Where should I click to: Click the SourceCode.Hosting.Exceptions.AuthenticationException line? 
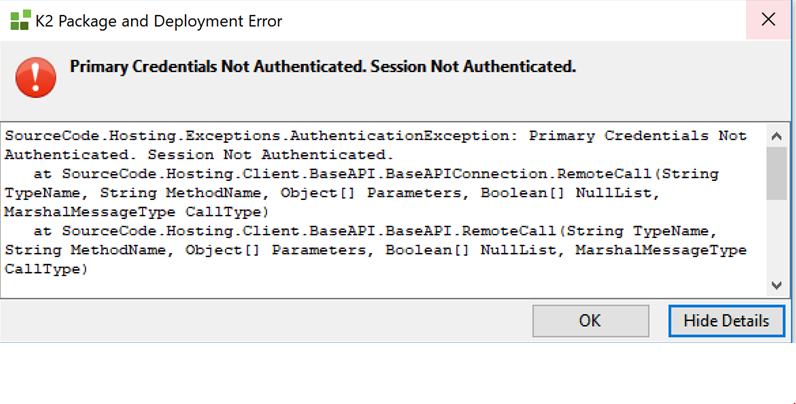click(x=376, y=136)
